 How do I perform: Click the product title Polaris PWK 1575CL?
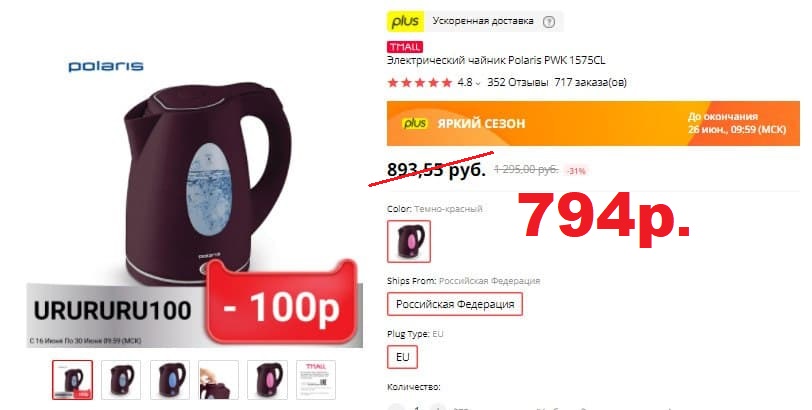pos(496,60)
